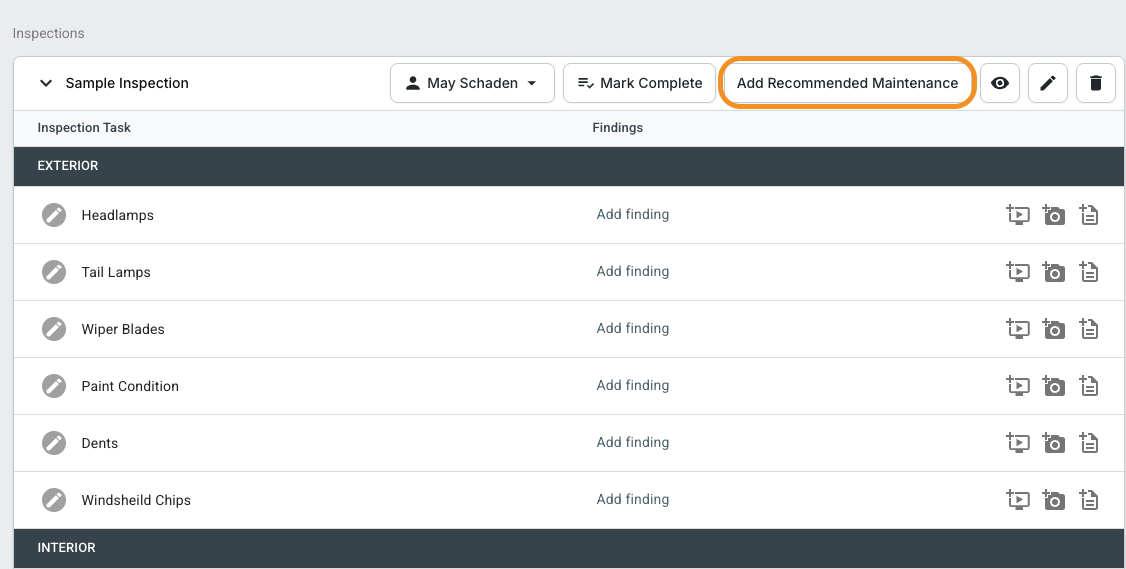This screenshot has width=1126, height=569.
Task: Collapse the Sample Inspection chevron
Action: (x=46, y=83)
